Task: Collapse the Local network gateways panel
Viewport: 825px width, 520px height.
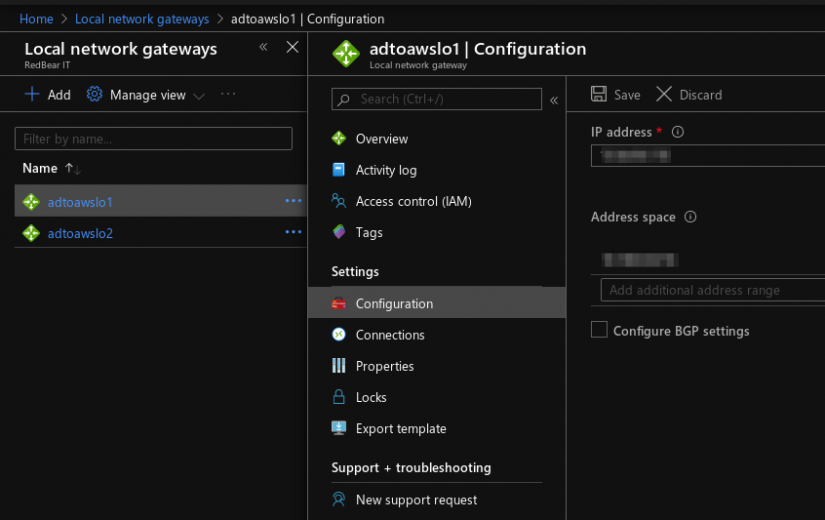Action: (263, 47)
